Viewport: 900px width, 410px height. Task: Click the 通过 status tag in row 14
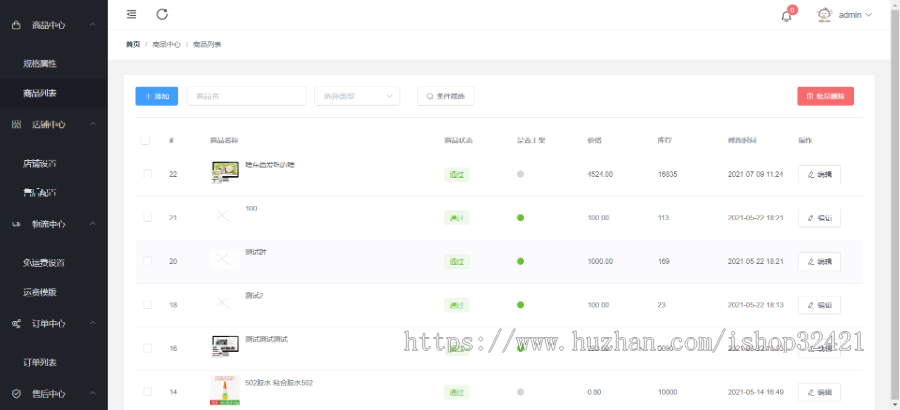click(x=457, y=393)
